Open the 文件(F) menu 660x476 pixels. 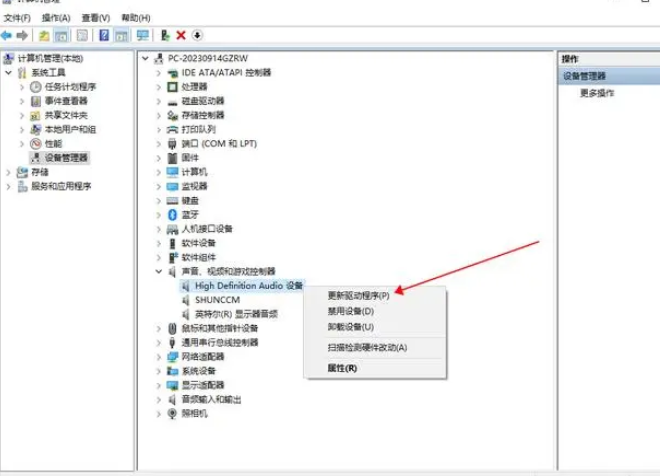click(17, 18)
